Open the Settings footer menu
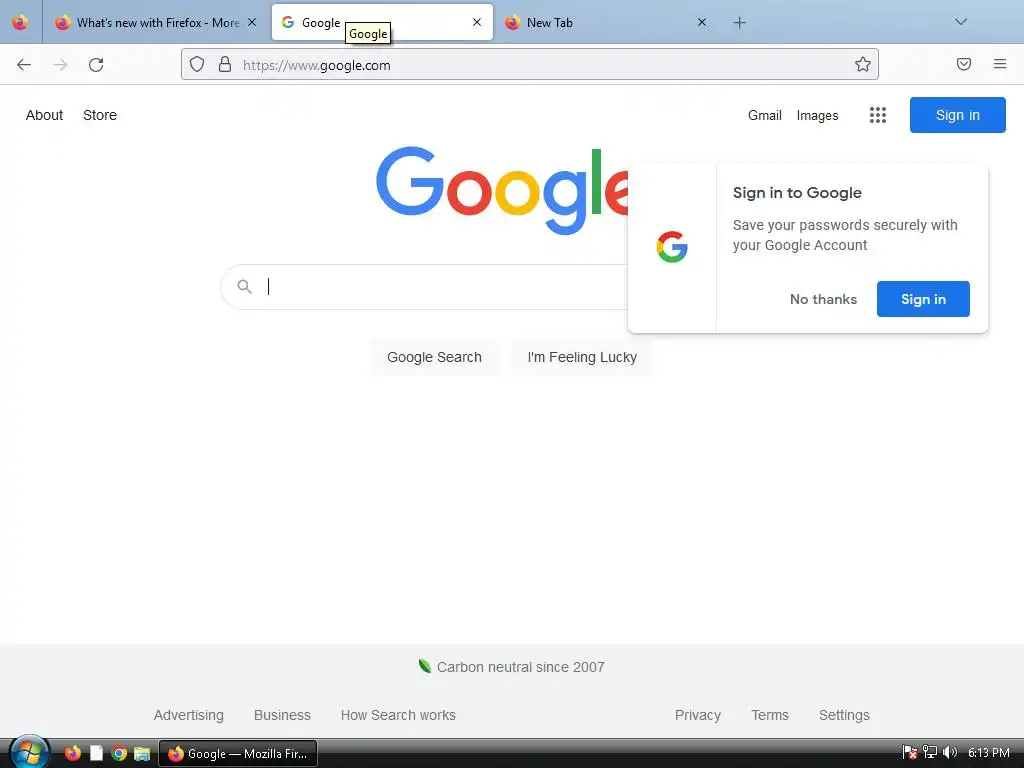 tap(844, 715)
